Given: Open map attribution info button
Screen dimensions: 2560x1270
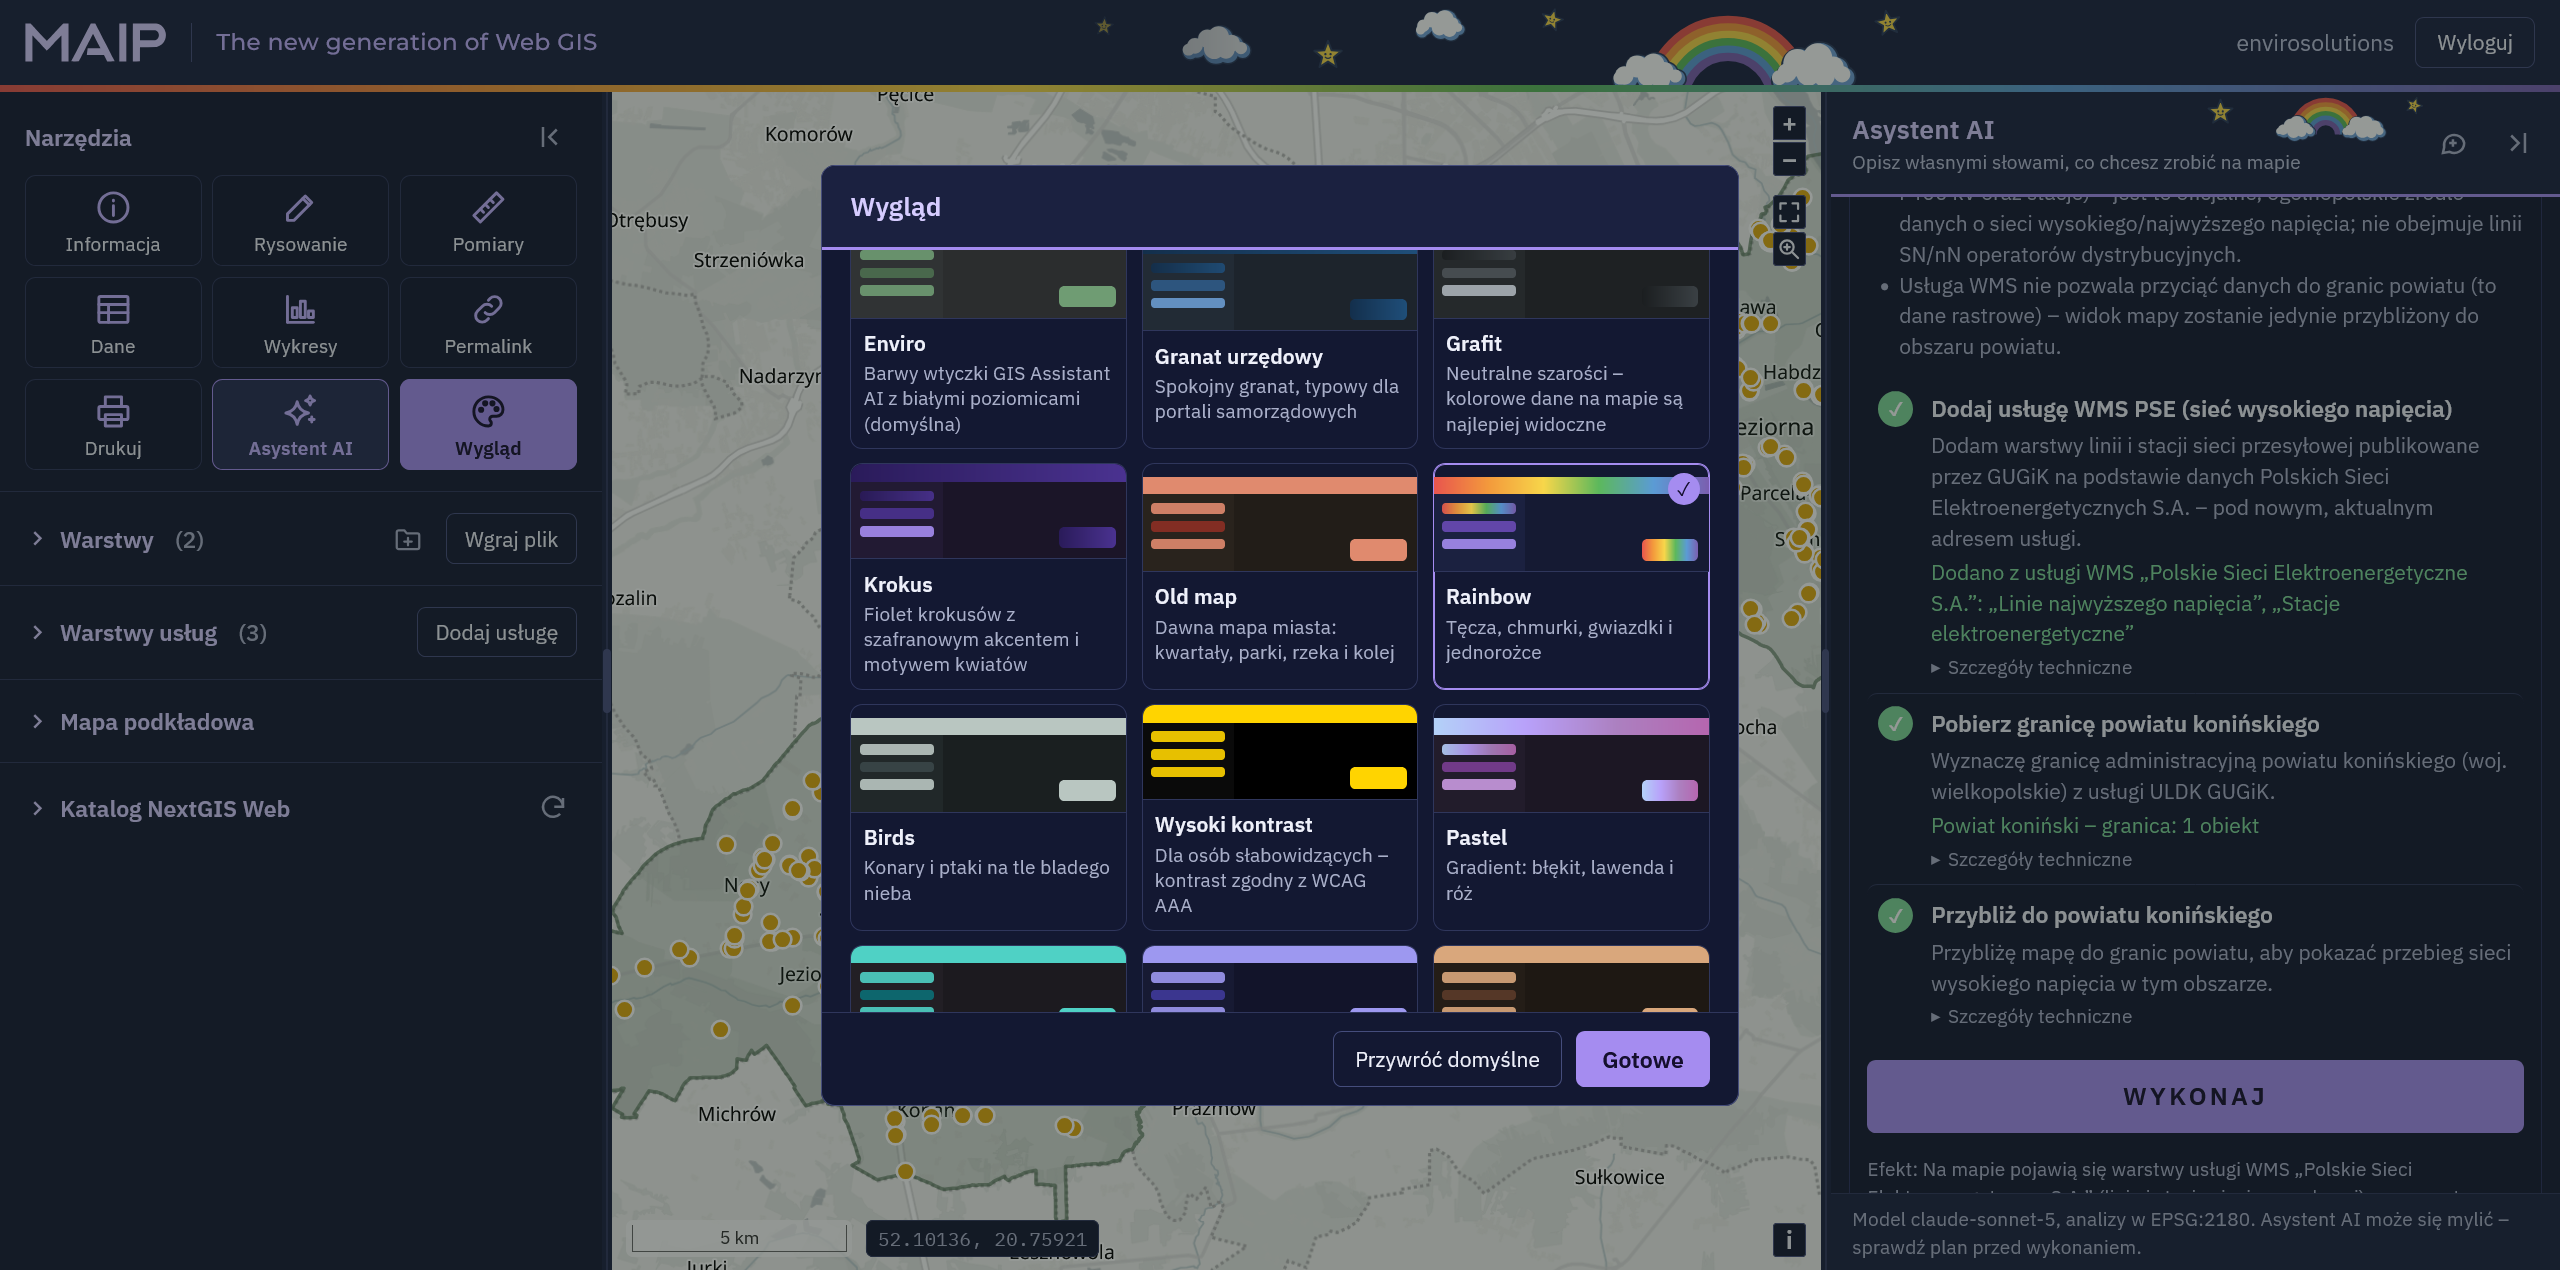Looking at the screenshot, I should click(x=1789, y=1240).
